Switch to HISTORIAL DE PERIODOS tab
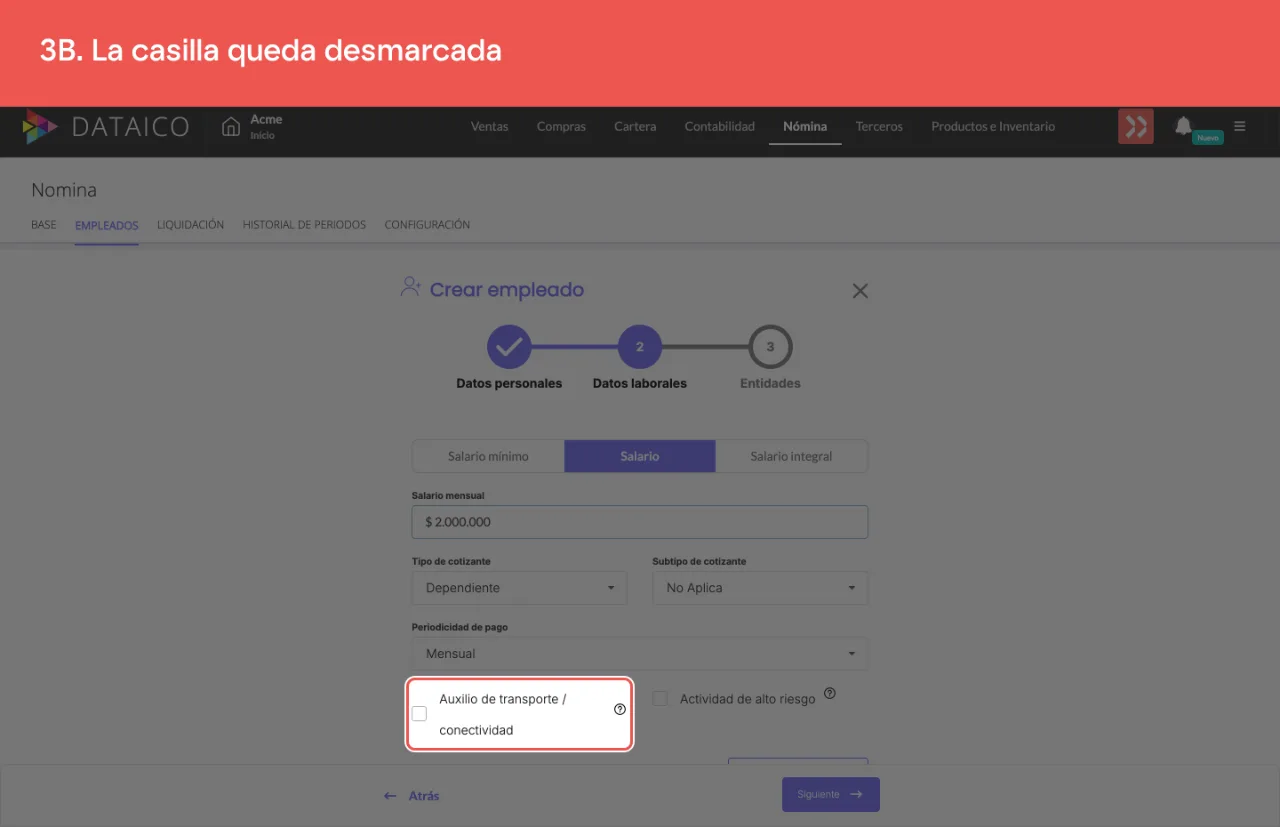The height and width of the screenshot is (827, 1280). pos(304,225)
